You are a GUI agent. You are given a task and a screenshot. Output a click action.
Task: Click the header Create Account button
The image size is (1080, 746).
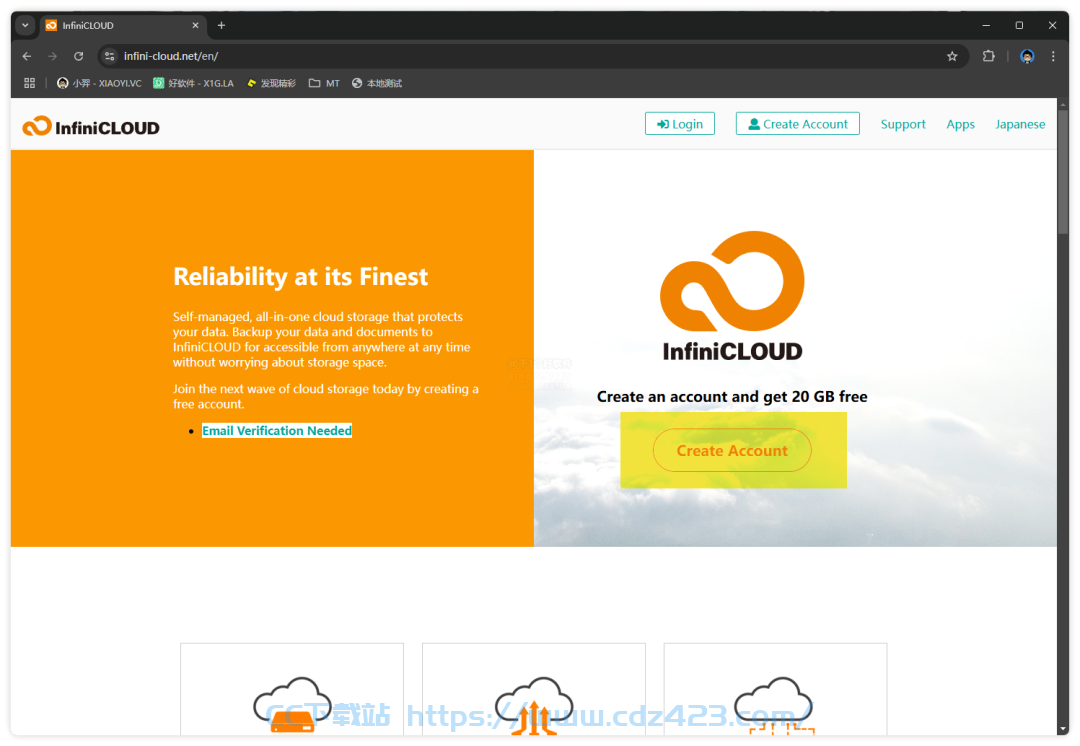(x=798, y=124)
